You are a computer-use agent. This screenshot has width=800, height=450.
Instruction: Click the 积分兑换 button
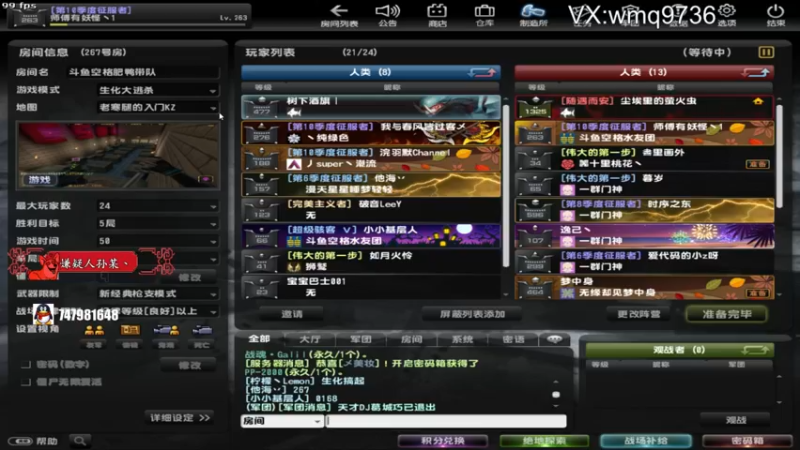point(442,441)
